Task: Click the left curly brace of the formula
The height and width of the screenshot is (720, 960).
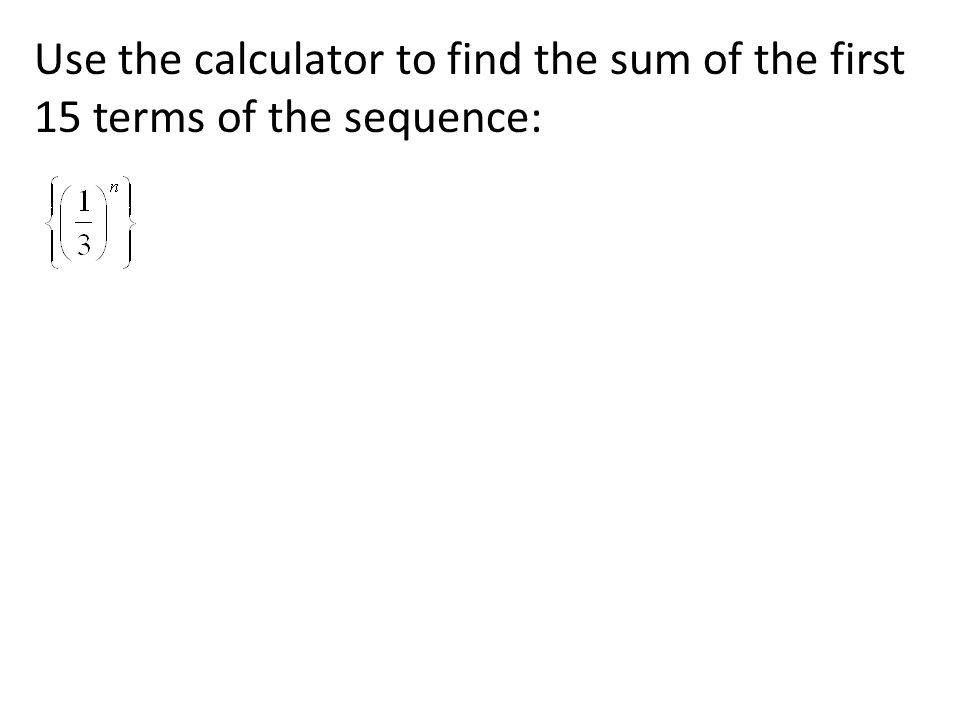Action: pos(51,222)
